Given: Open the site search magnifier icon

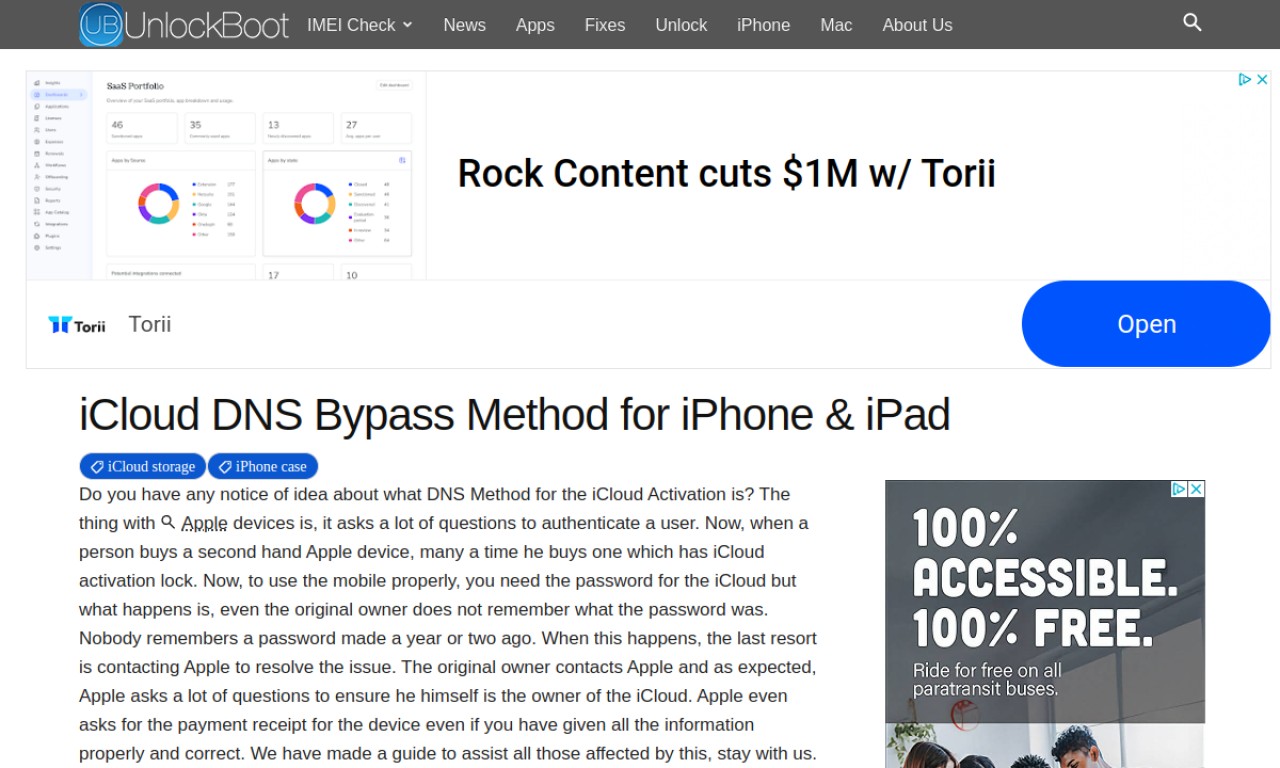Looking at the screenshot, I should (x=1192, y=22).
